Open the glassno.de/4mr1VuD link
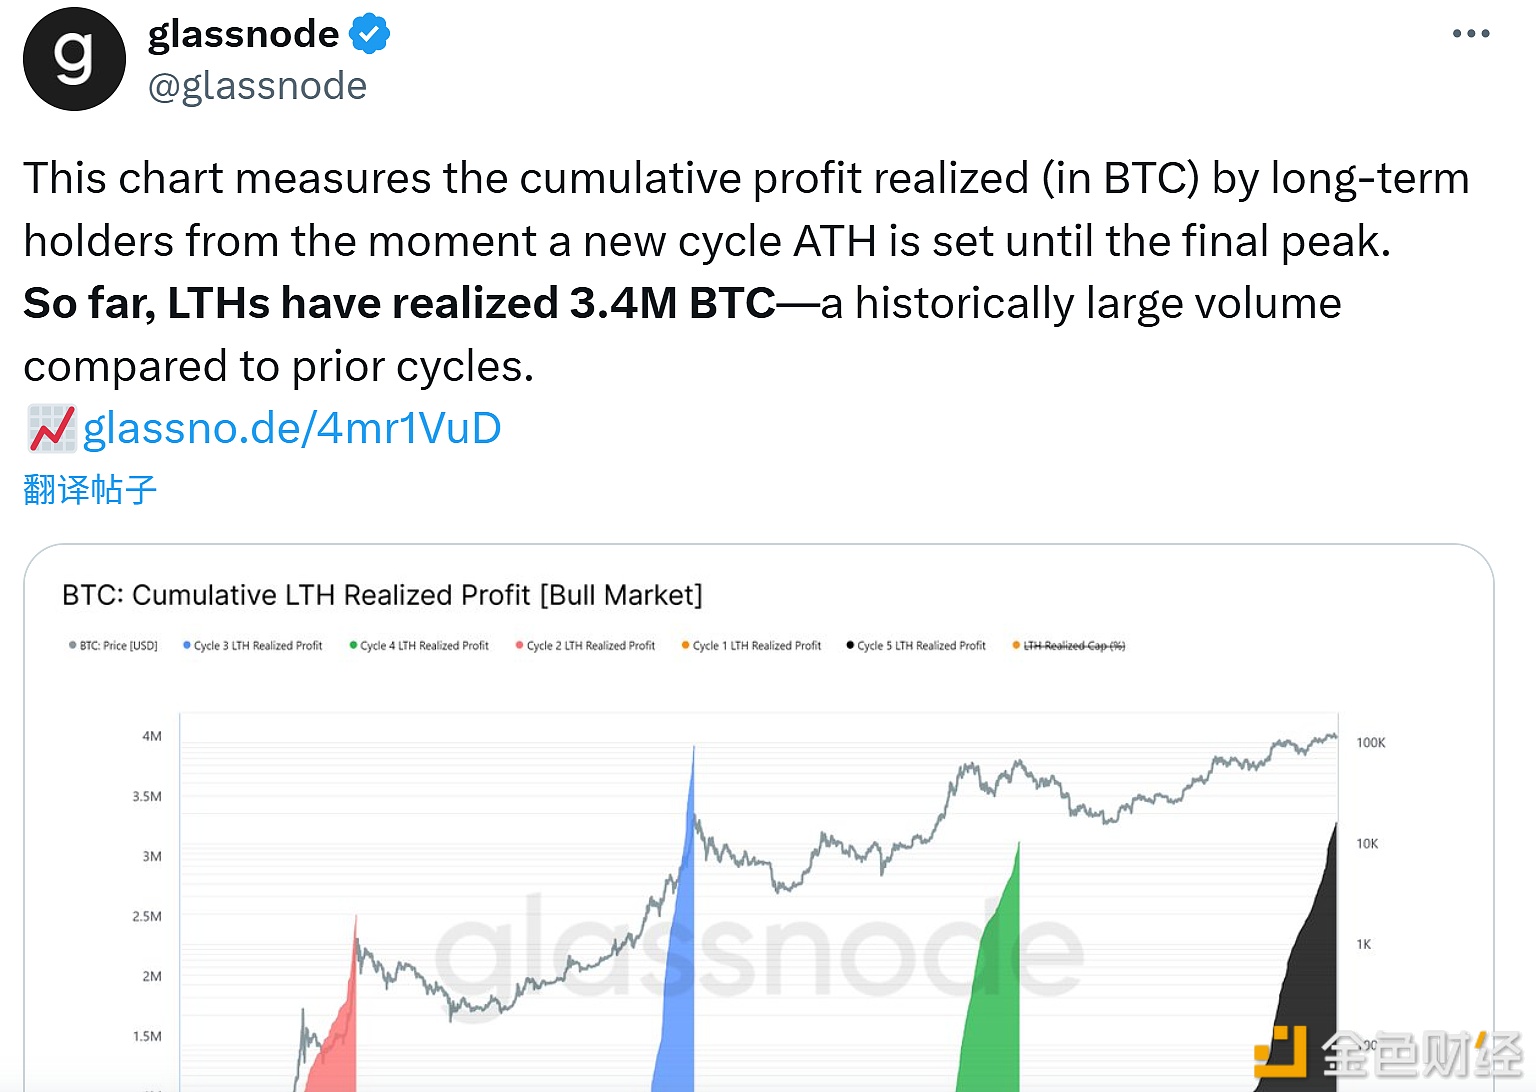Screen dimensions: 1536x1092 pos(292,428)
